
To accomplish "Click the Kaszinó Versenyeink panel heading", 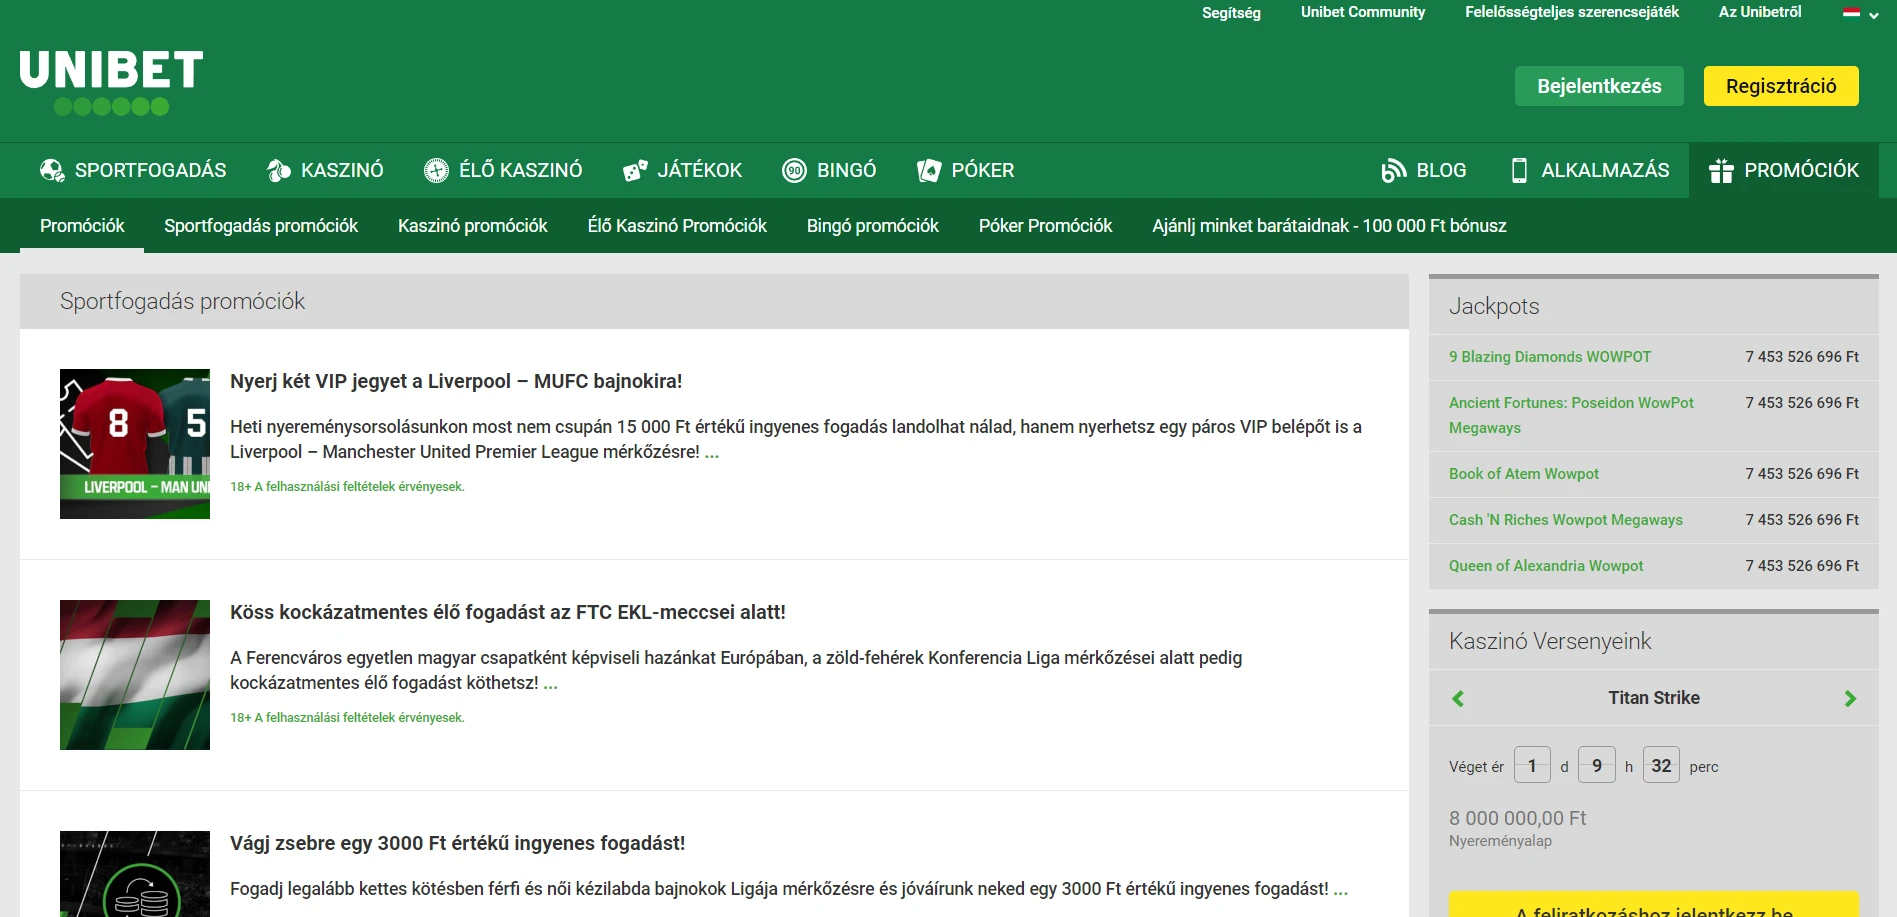I will click(x=1550, y=641).
